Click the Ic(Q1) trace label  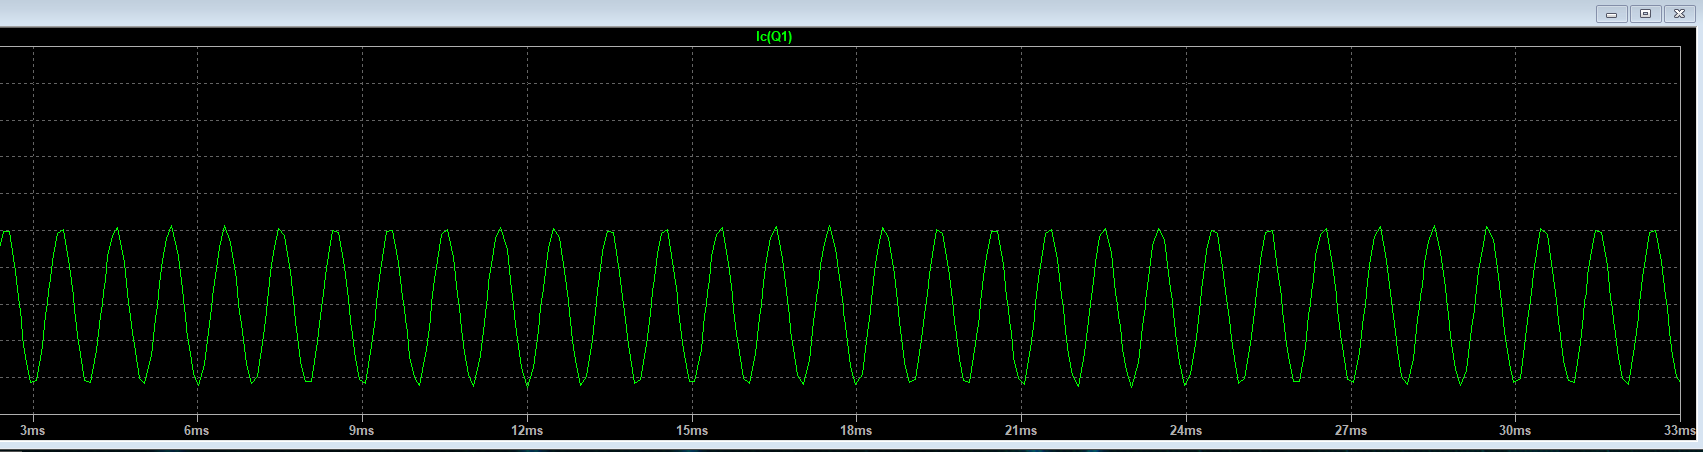point(774,37)
